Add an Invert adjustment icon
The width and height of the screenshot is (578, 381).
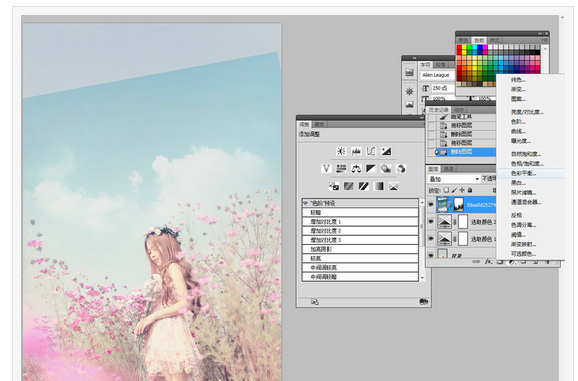334,186
